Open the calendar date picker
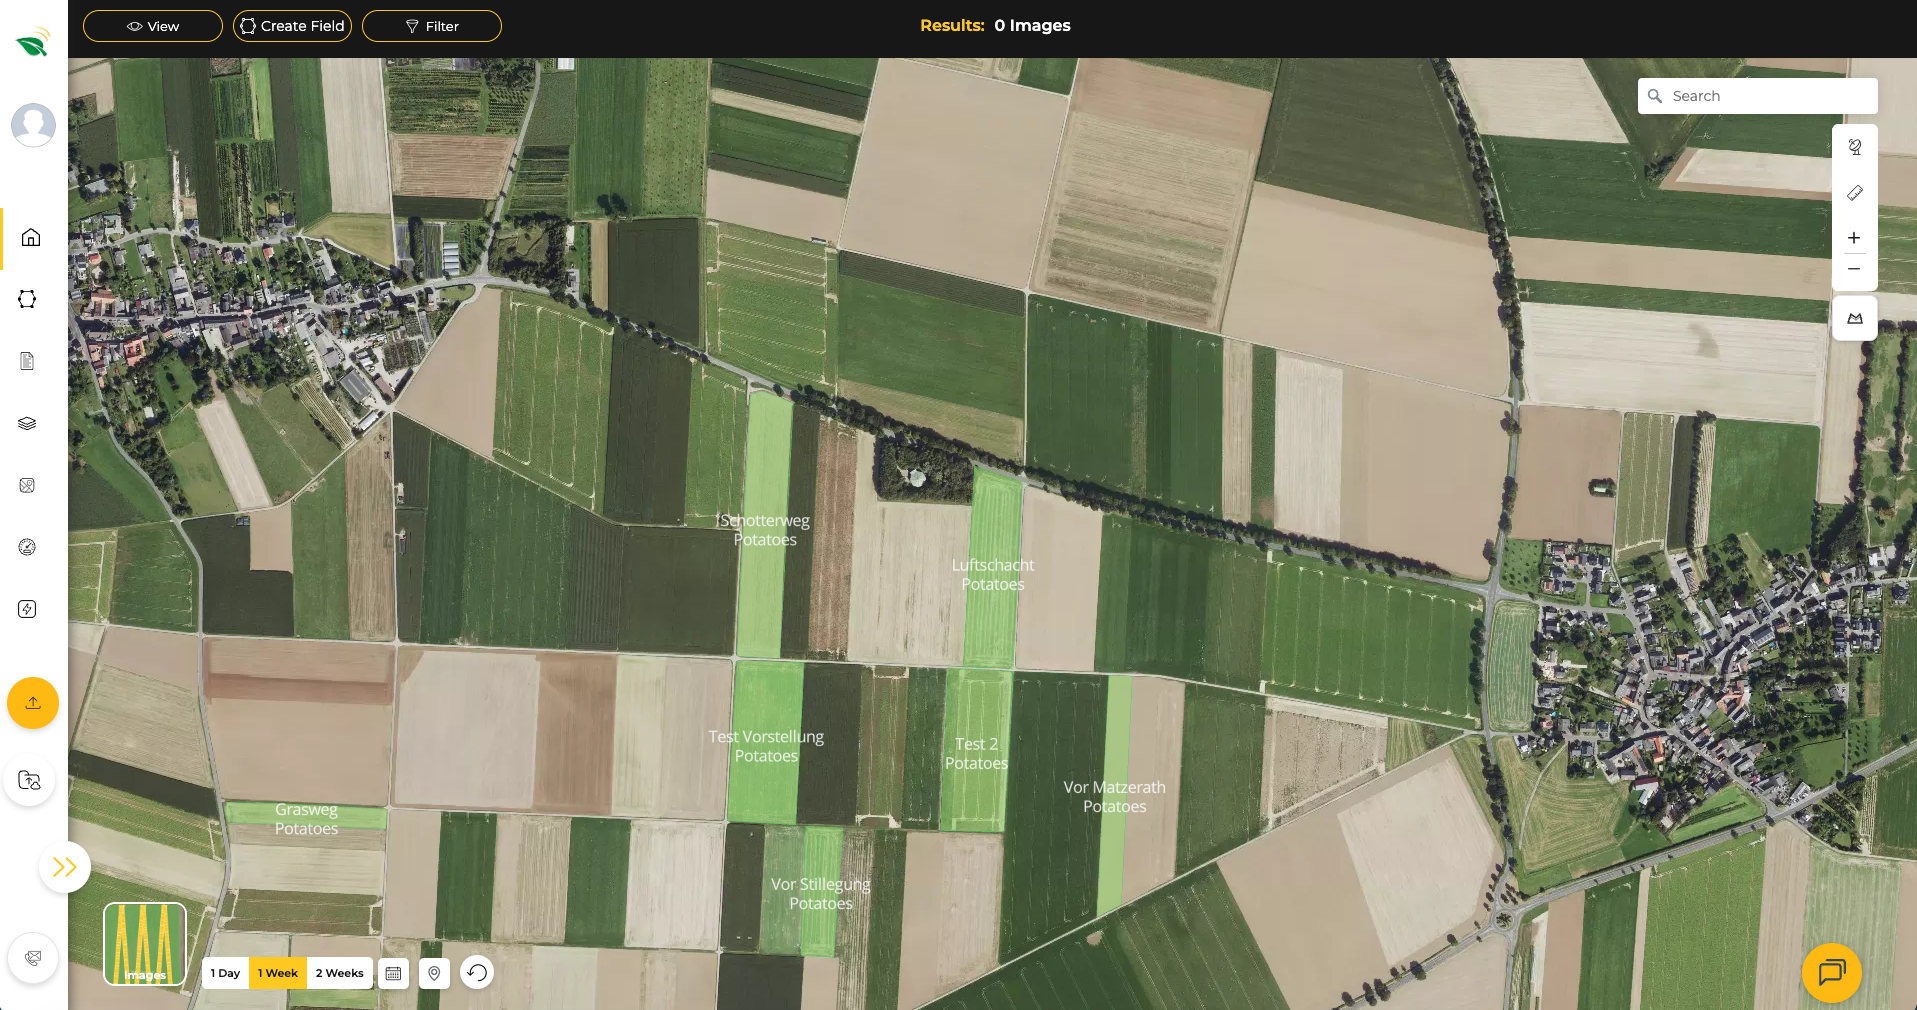Image resolution: width=1917 pixels, height=1010 pixels. [394, 973]
